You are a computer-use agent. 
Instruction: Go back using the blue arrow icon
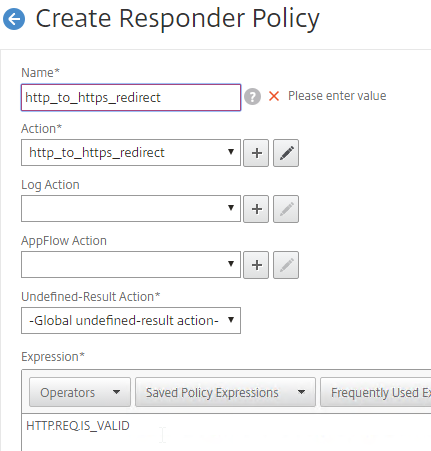coord(14,19)
